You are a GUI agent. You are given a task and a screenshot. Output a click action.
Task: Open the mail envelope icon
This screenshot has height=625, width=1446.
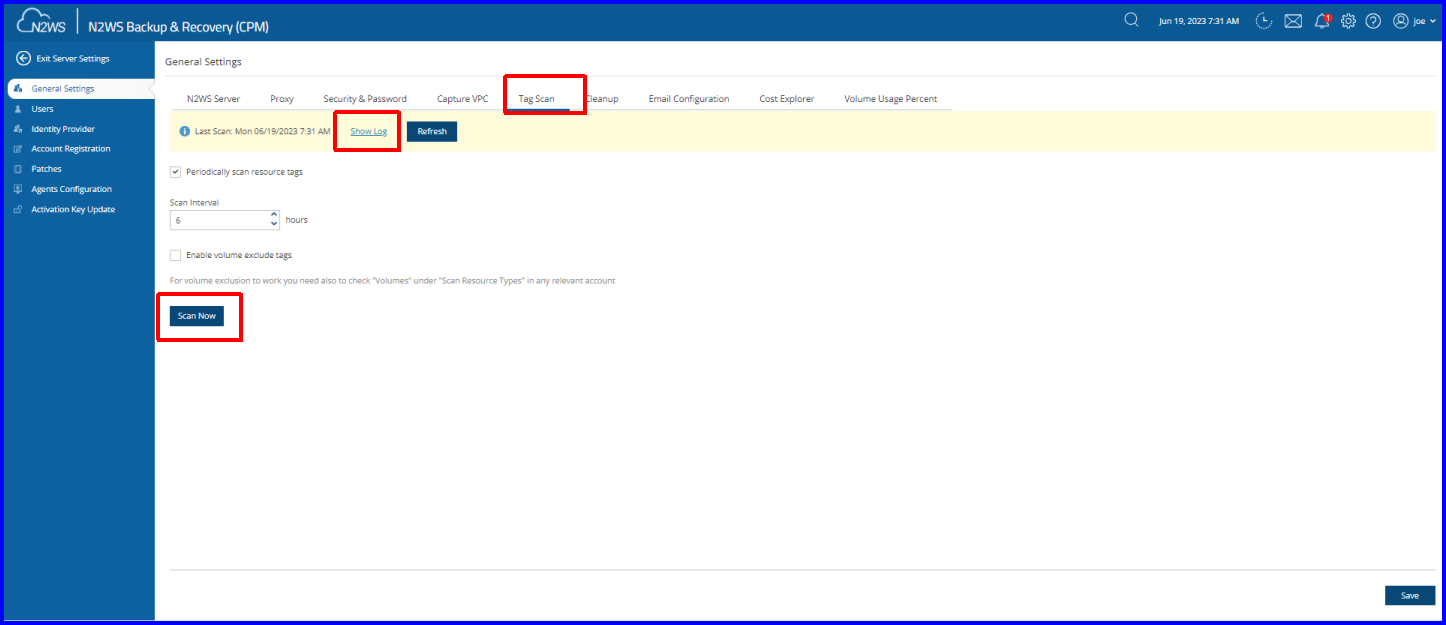tap(1293, 21)
